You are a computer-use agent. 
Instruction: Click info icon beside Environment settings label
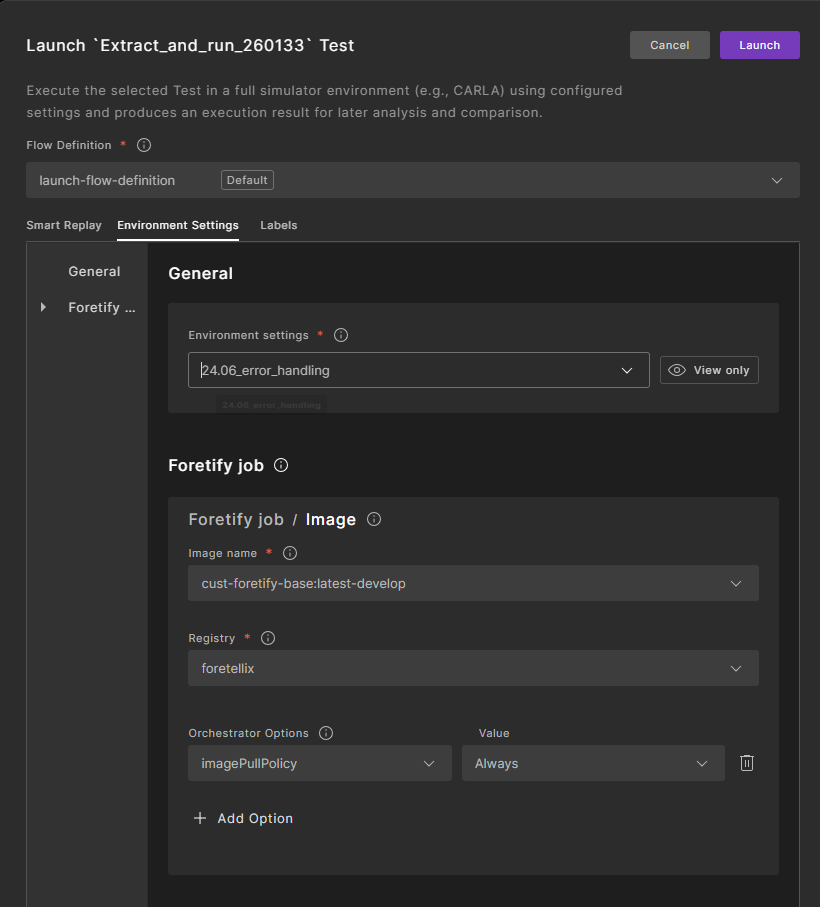pos(341,335)
